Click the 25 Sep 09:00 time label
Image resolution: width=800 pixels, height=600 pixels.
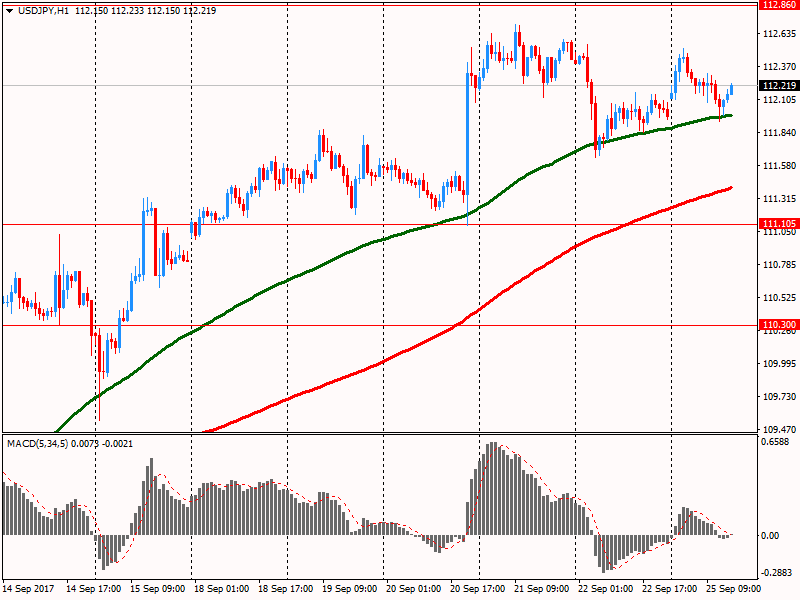733,589
